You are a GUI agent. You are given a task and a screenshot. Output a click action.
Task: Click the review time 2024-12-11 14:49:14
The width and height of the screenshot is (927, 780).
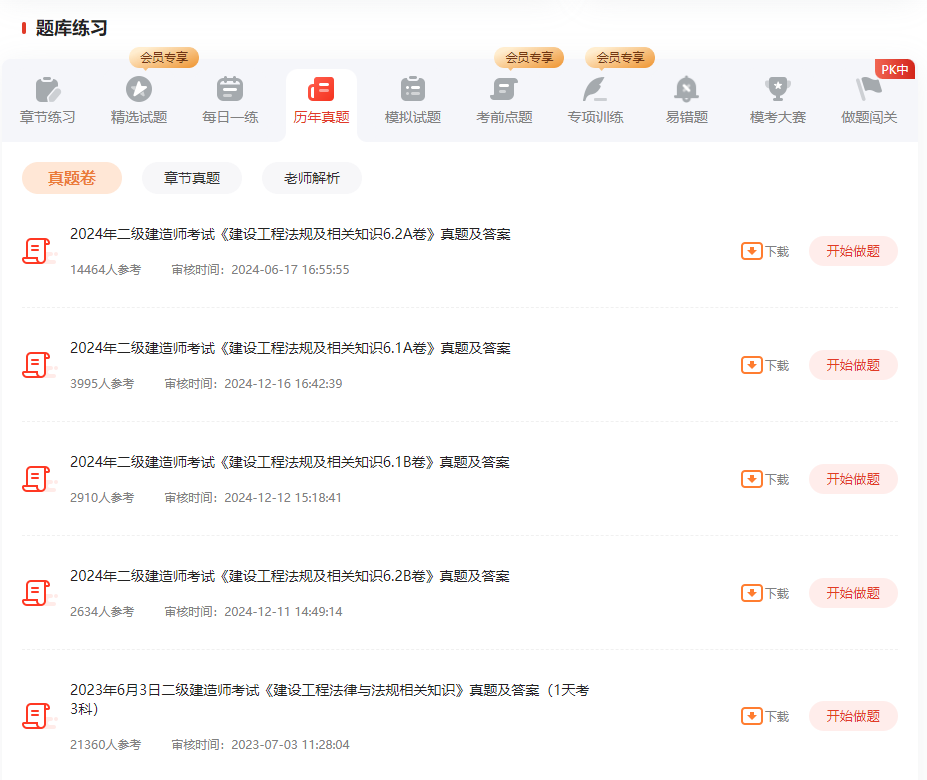(283, 612)
